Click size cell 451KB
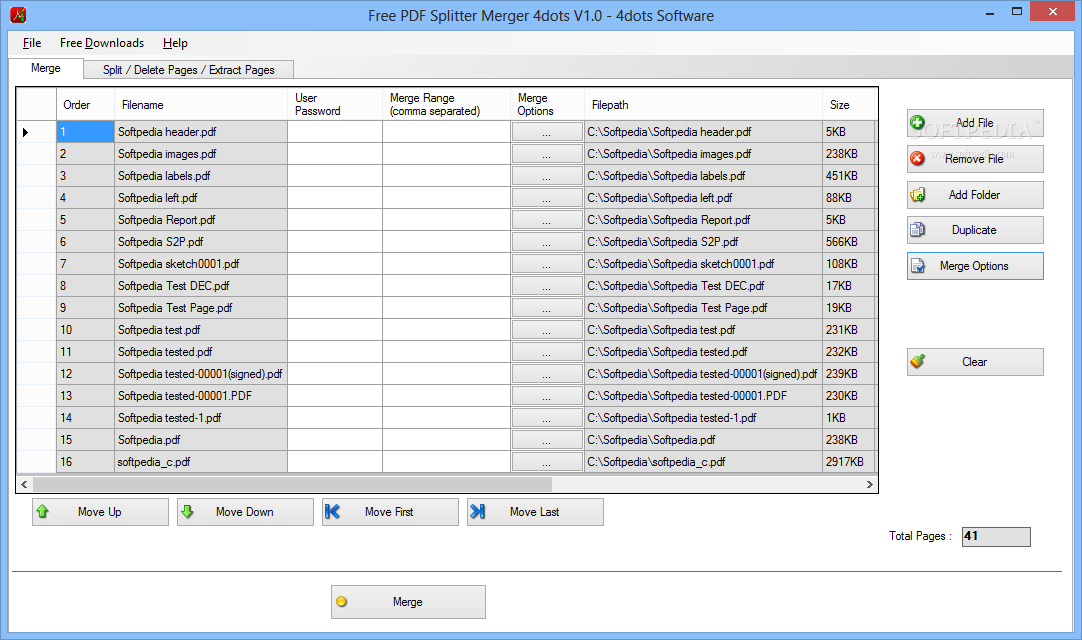 pos(849,176)
